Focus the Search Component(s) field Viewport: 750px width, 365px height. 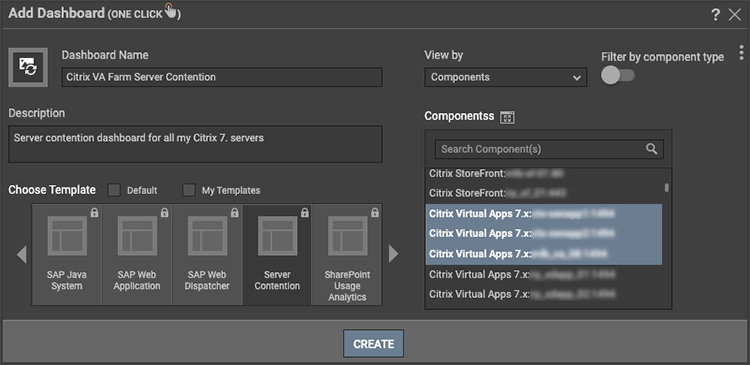pyautogui.click(x=549, y=149)
